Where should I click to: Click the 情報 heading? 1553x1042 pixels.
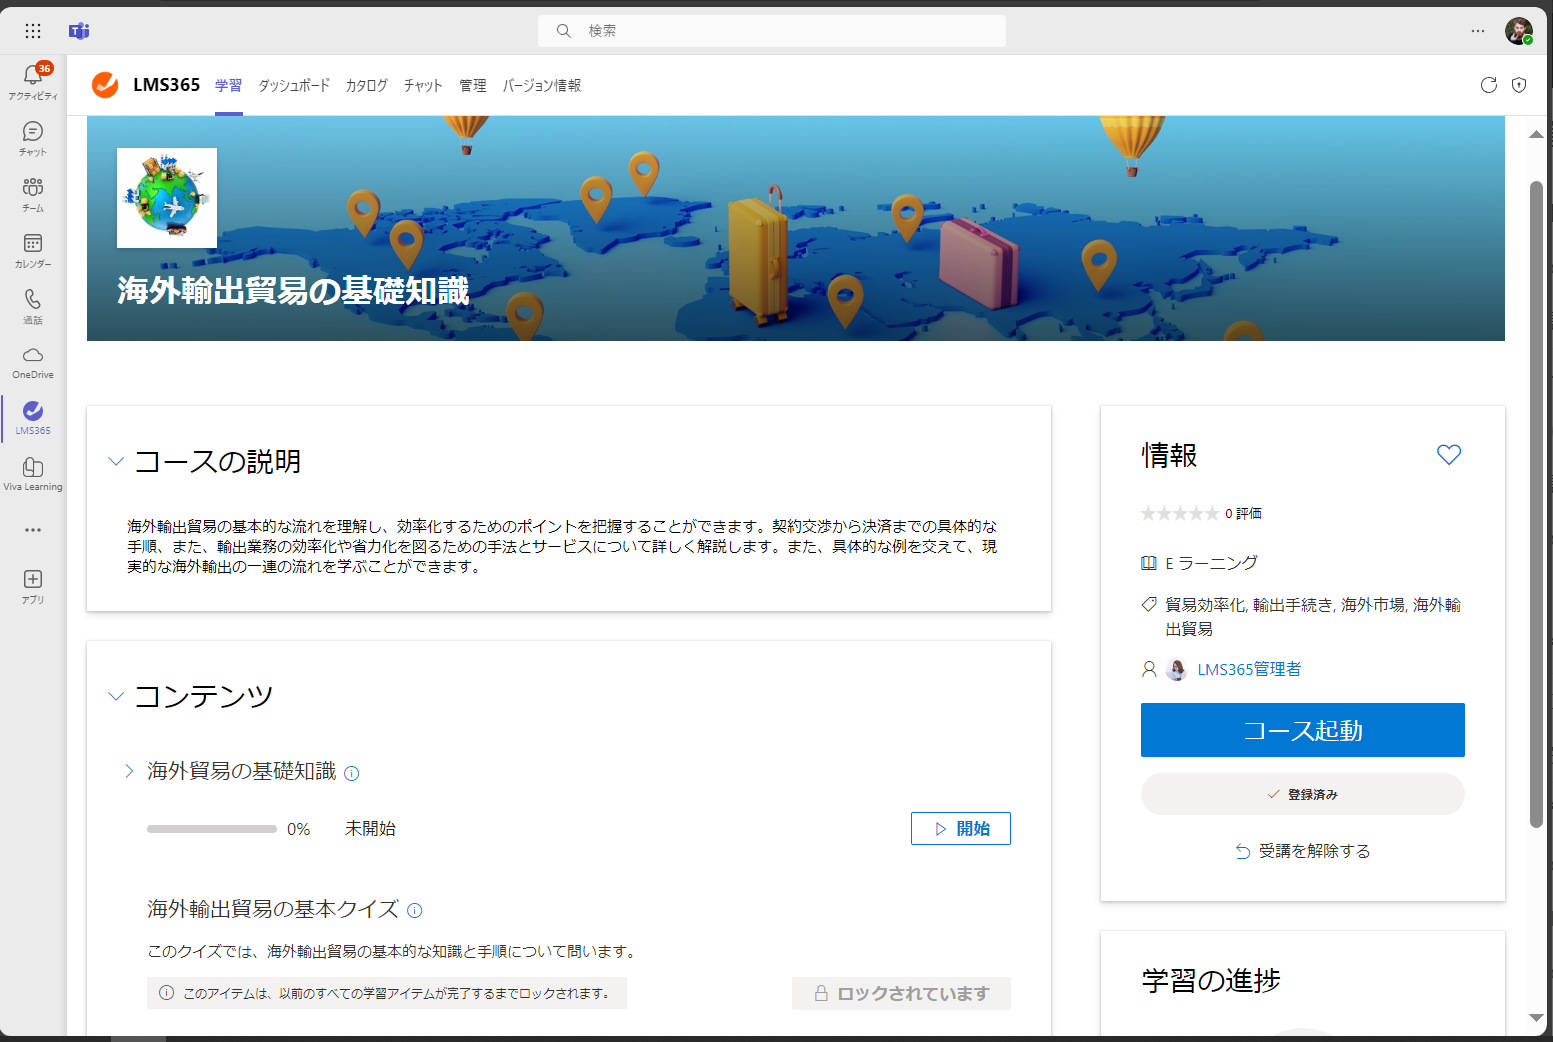1169,455
